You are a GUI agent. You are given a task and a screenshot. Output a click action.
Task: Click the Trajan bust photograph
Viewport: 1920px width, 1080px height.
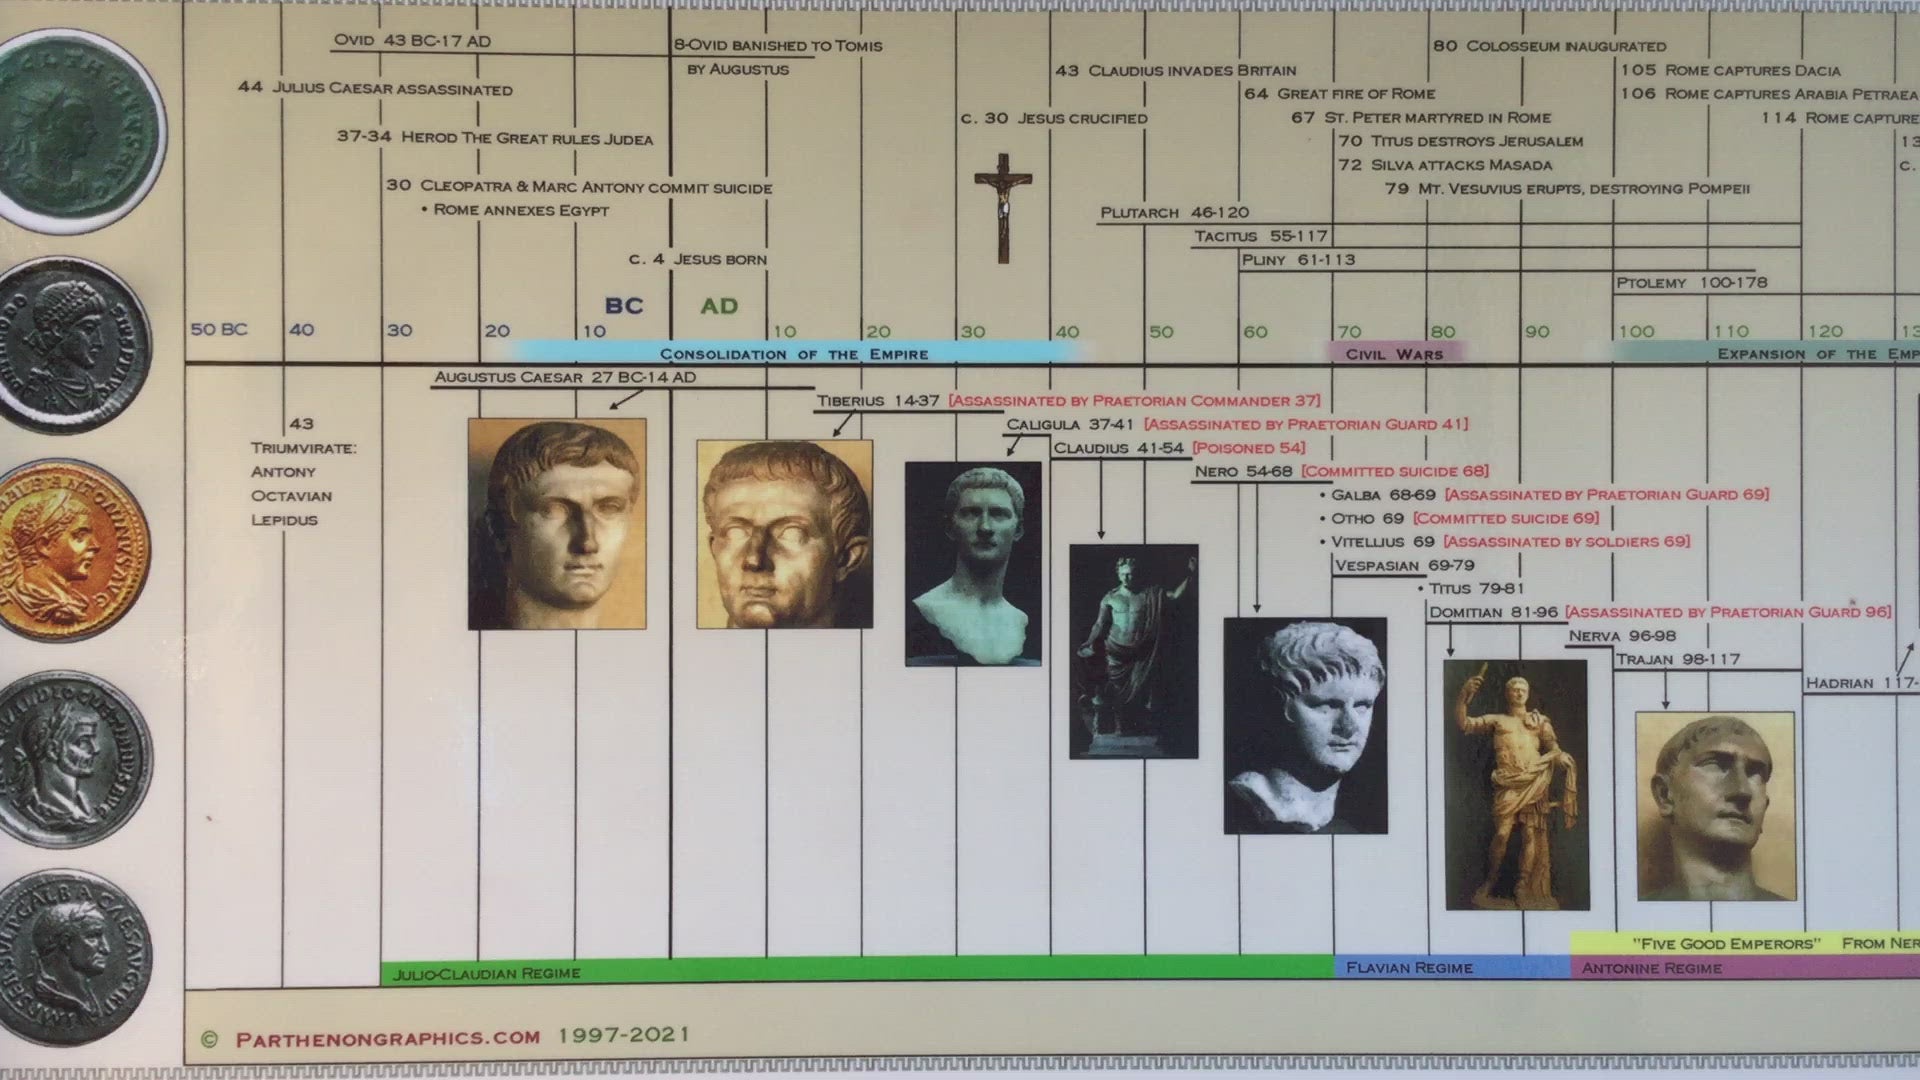[x=1715, y=806]
